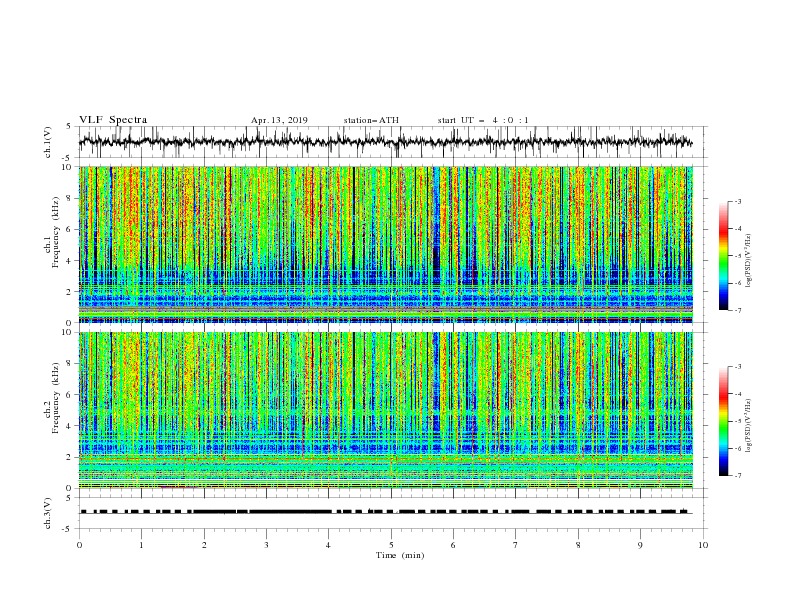Click x-axis tick label "6" on Time axis
Screen dimensions: 792x612
(x=453, y=545)
